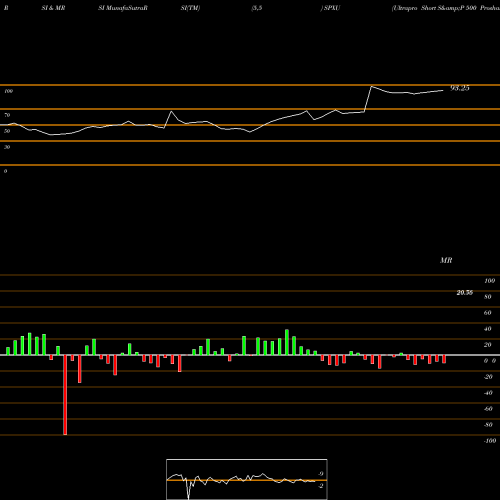The height and width of the screenshot is (500, 500).
Task: Click the '0 0' zero label on MR axis
Action: click(x=490, y=361)
